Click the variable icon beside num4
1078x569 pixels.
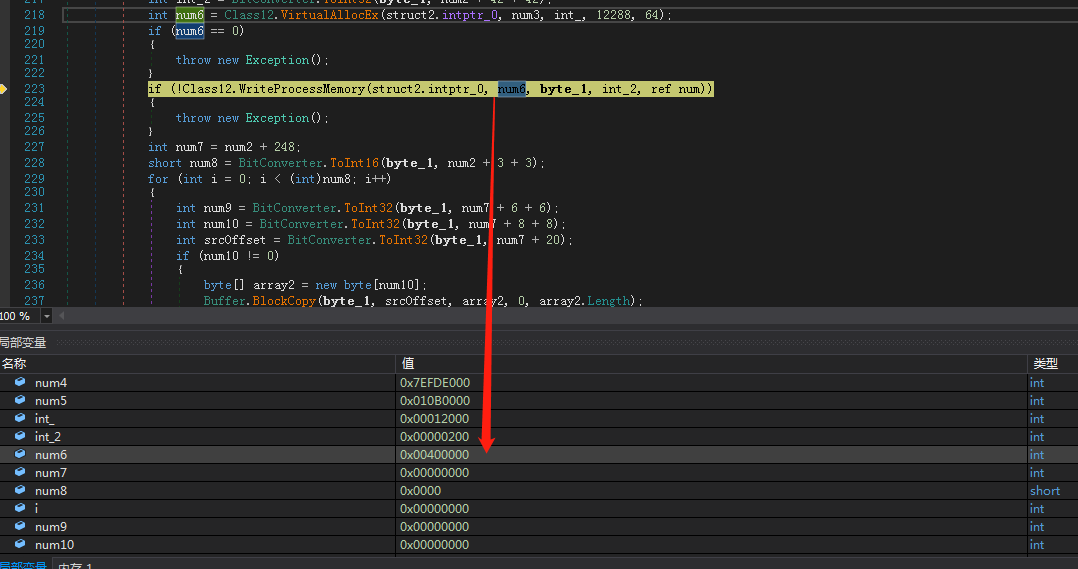(x=20, y=382)
